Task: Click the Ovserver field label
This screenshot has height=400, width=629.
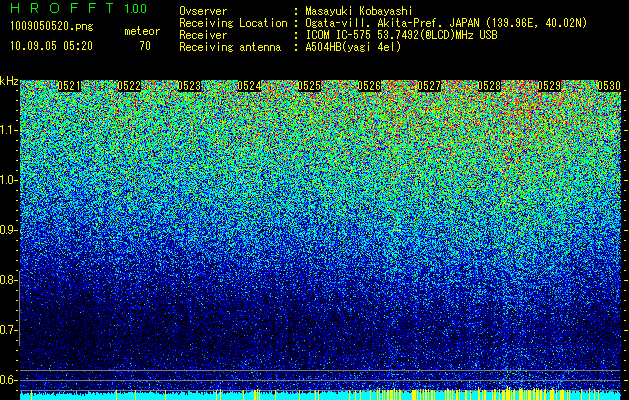Action: (203, 11)
